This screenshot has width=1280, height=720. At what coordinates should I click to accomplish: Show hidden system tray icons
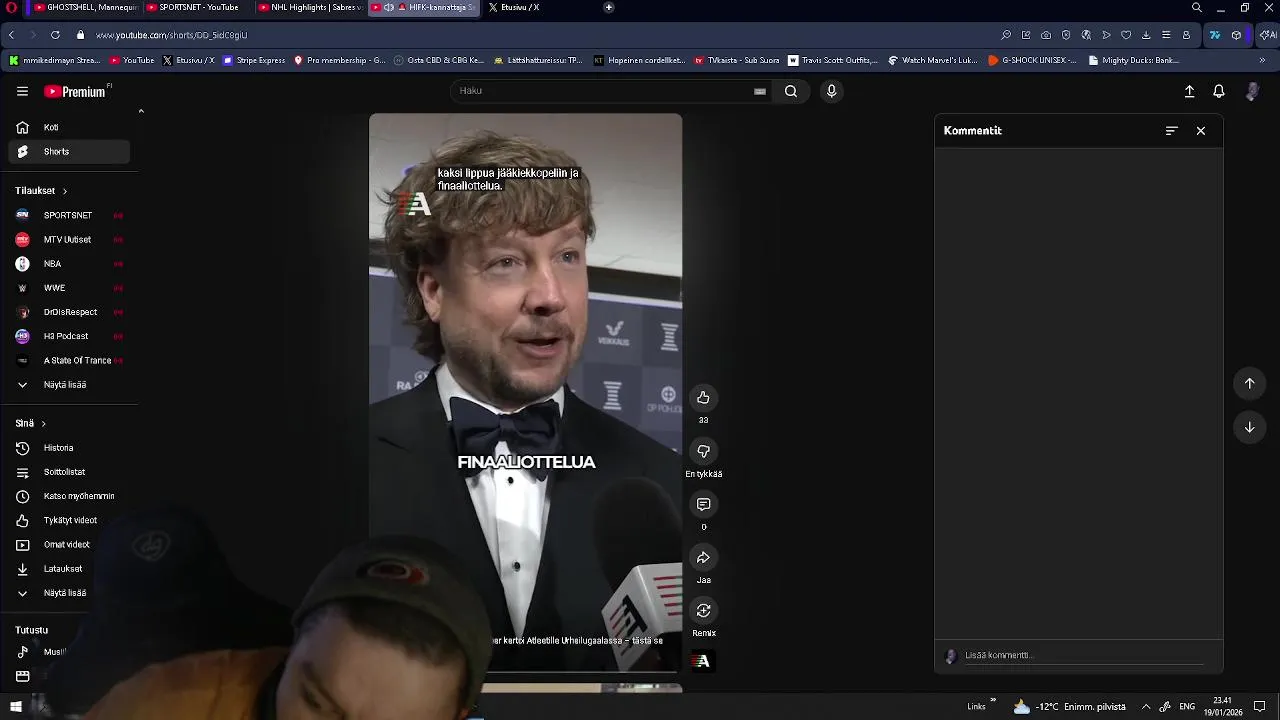[x=1146, y=707]
